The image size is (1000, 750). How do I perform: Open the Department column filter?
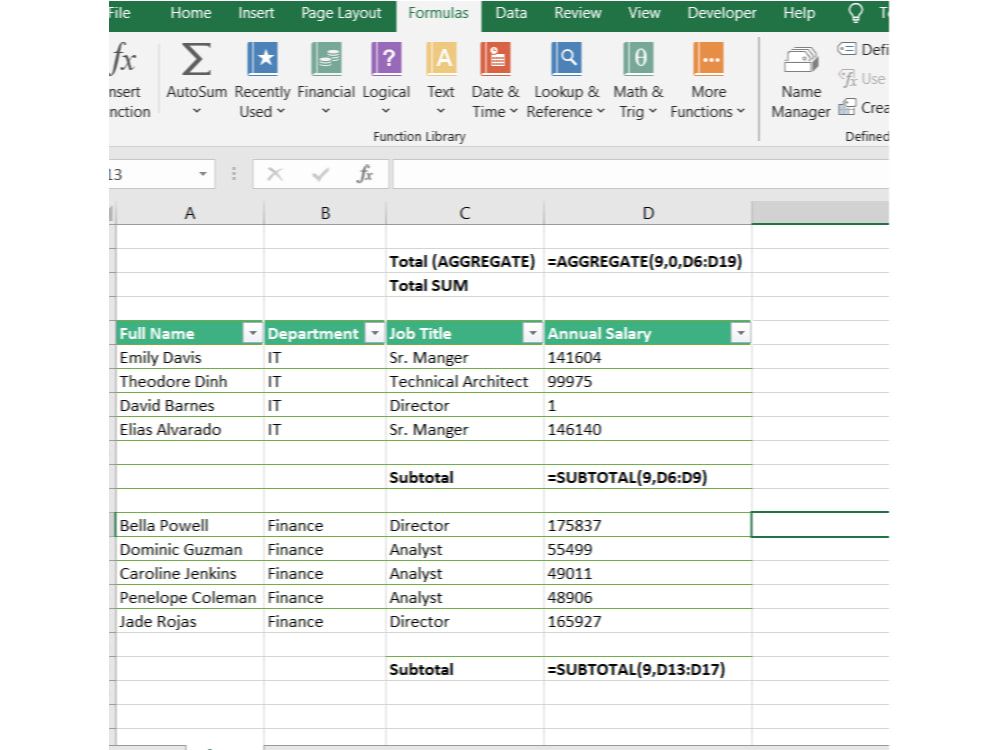[x=374, y=333]
